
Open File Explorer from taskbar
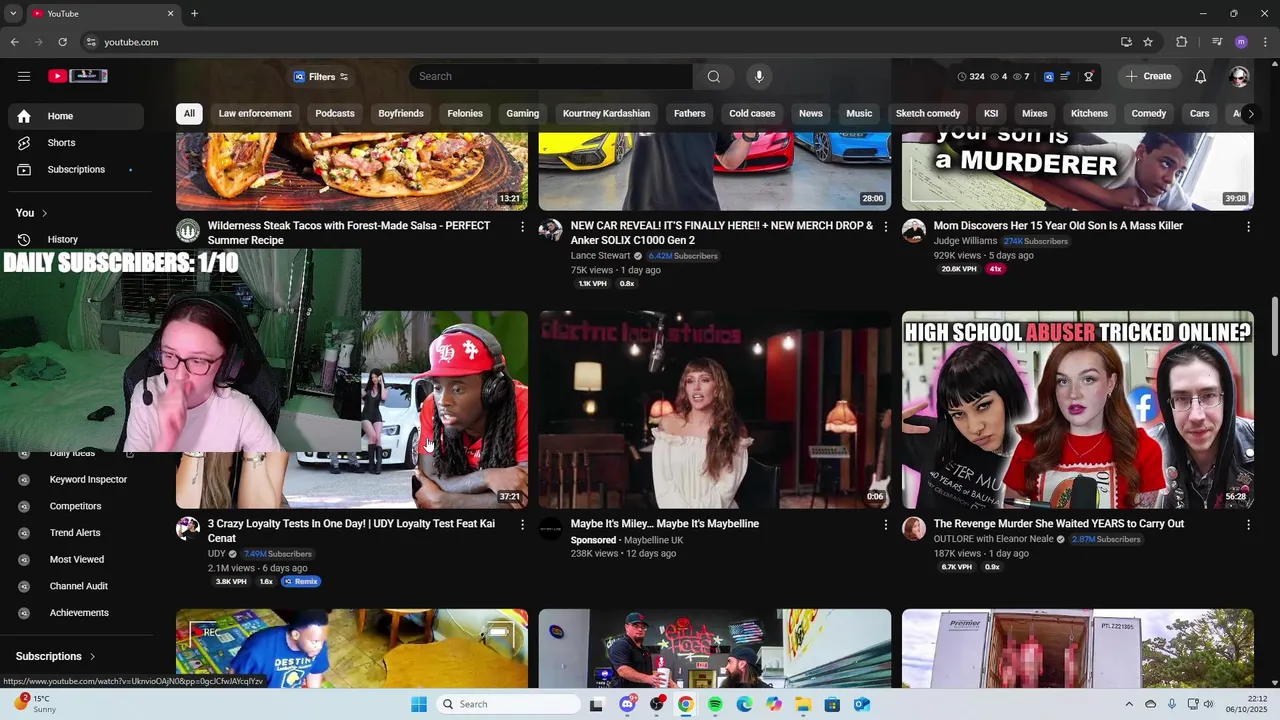803,704
